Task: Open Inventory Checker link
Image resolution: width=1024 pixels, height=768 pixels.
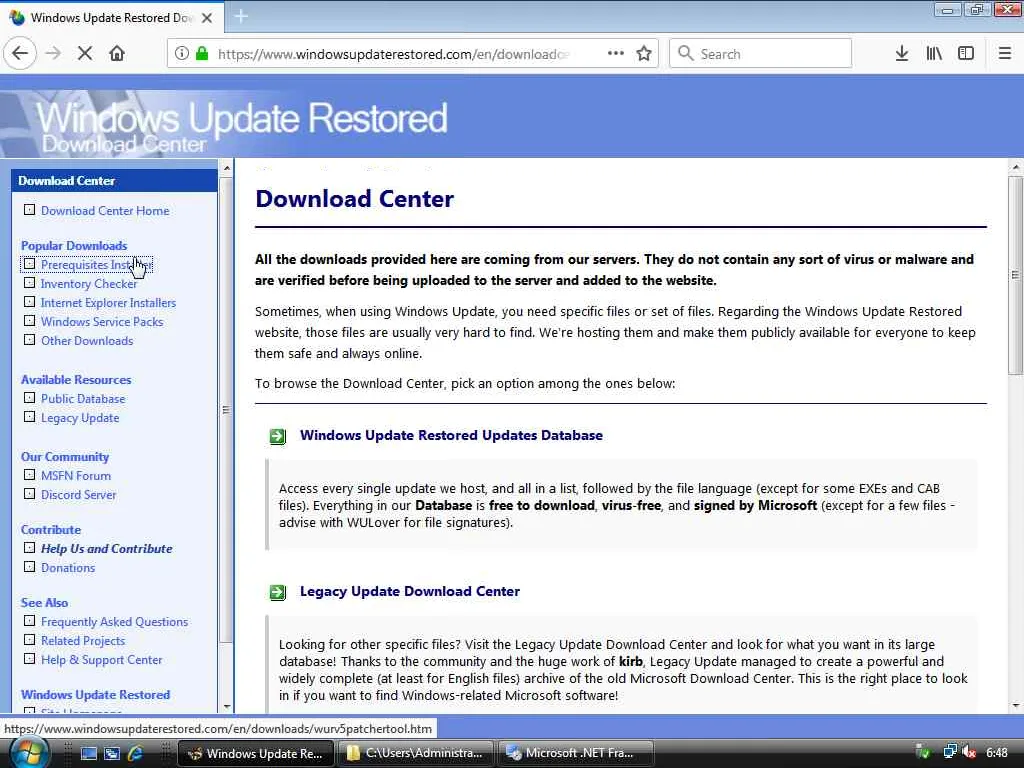Action: [x=89, y=284]
